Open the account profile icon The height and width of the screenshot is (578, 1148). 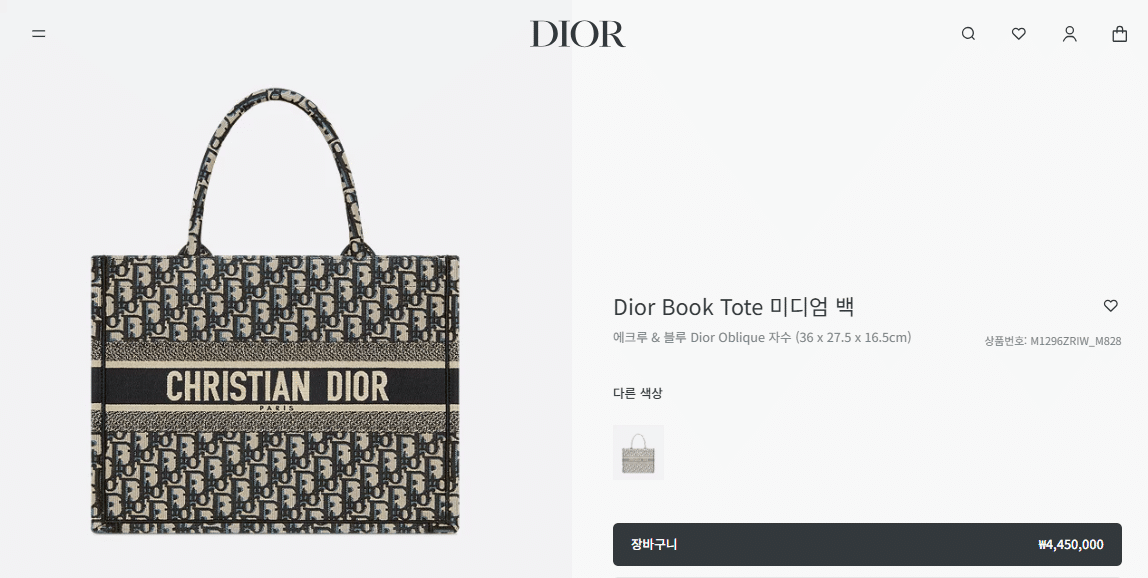click(1070, 34)
